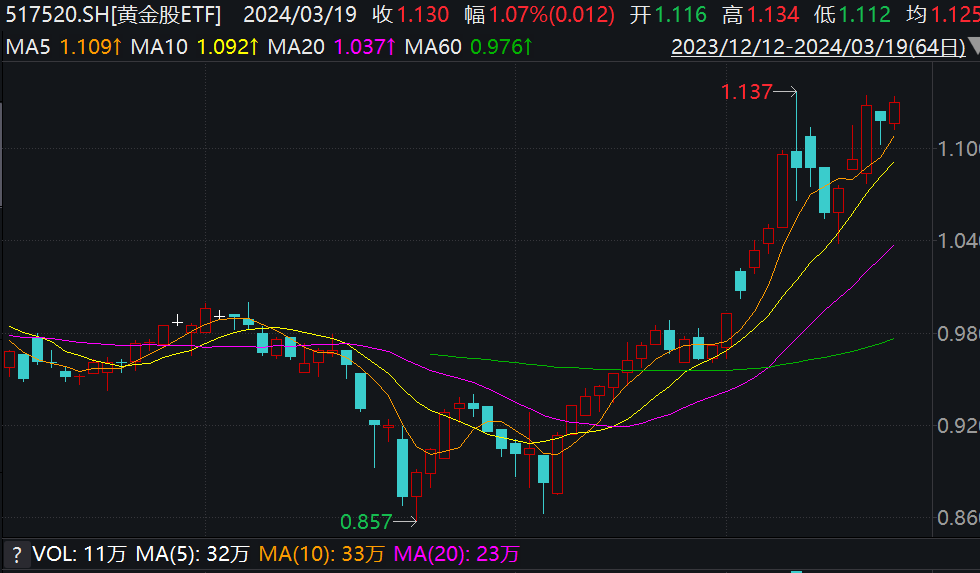Viewport: 980px width, 573px height.
Task: Select the MA10 1.092 indicator label
Action: pyautogui.click(x=194, y=47)
